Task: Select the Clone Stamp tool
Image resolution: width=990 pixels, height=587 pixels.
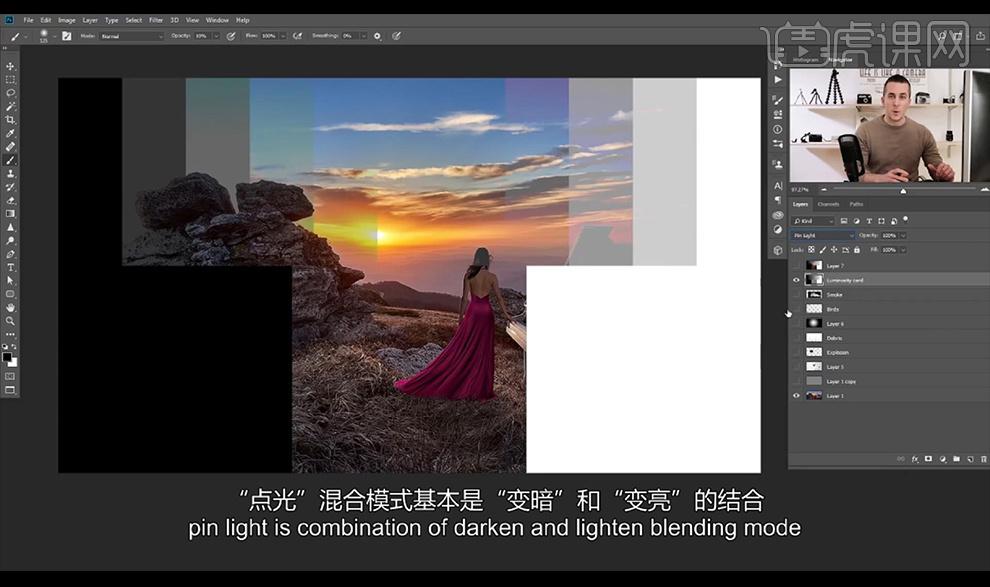Action: point(10,174)
